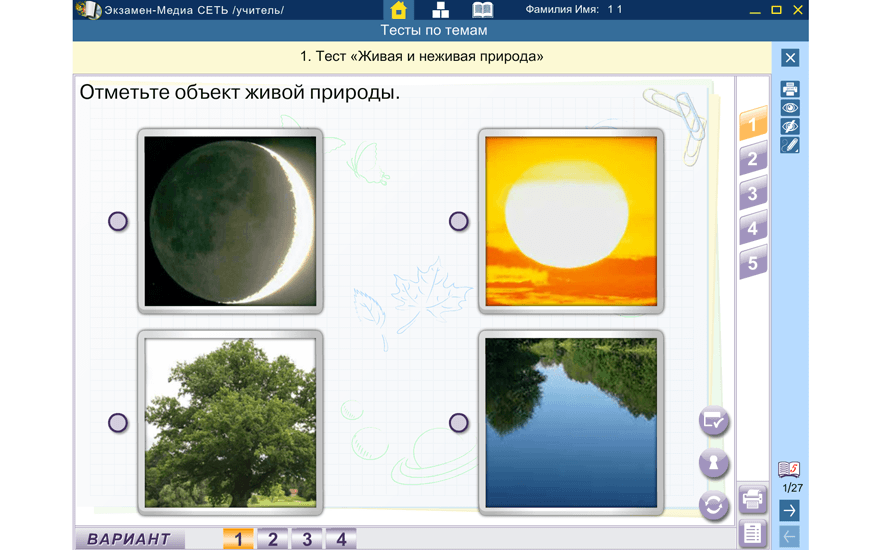Switch to question 1 side tab
Image resolution: width=880 pixels, height=550 pixels.
pos(753,123)
